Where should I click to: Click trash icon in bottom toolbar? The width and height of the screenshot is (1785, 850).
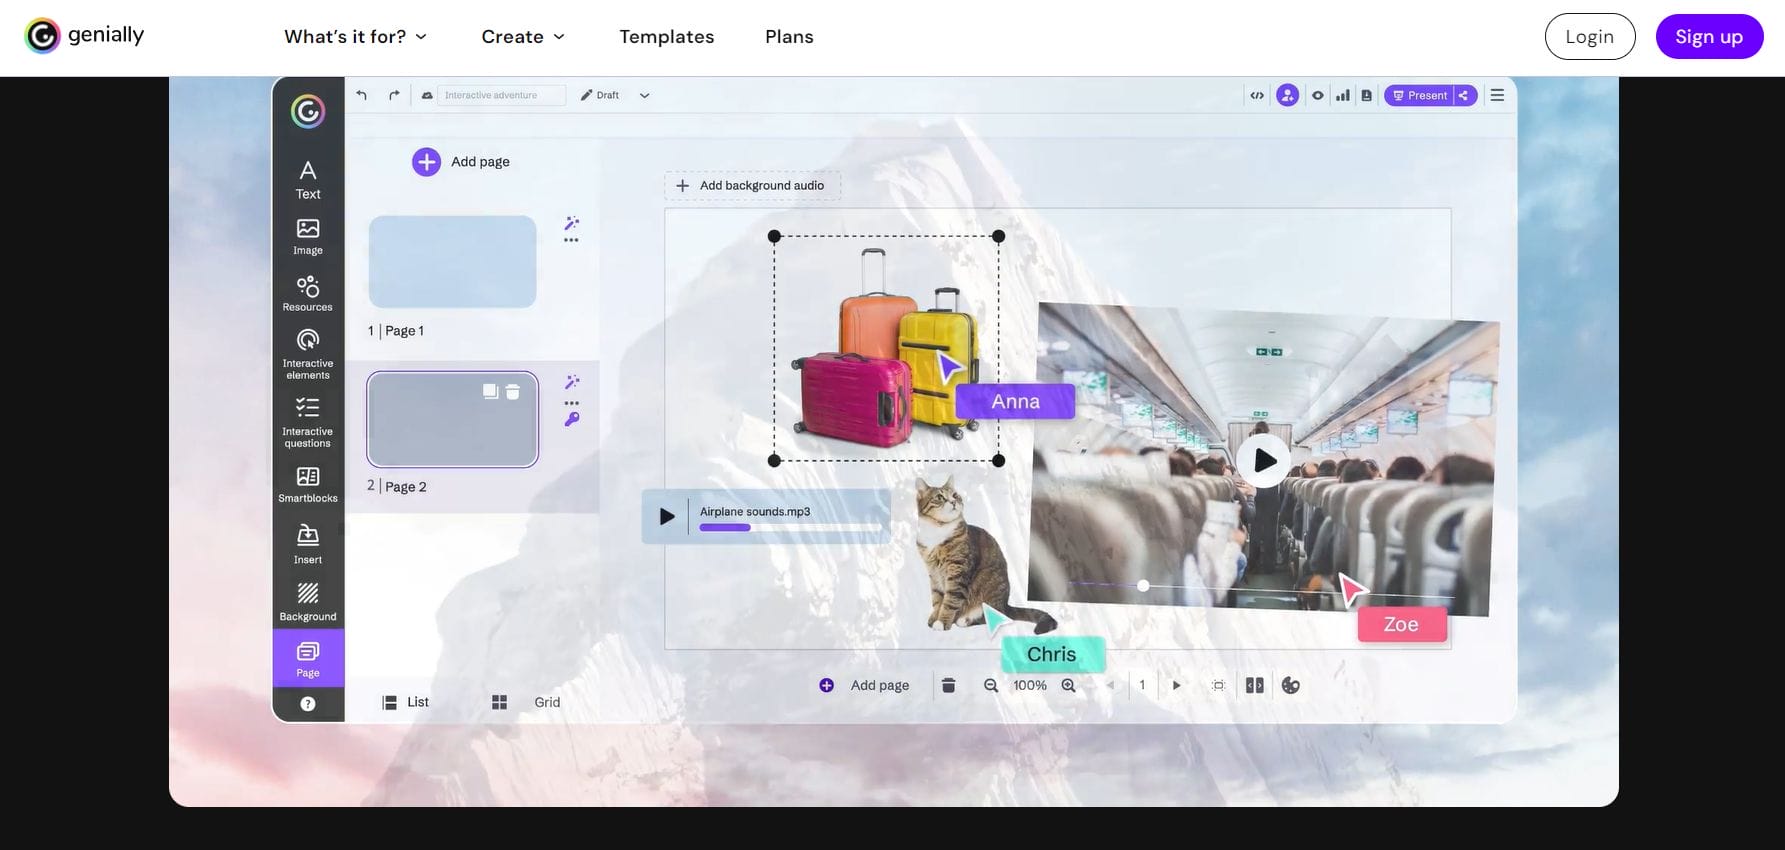[x=948, y=685]
